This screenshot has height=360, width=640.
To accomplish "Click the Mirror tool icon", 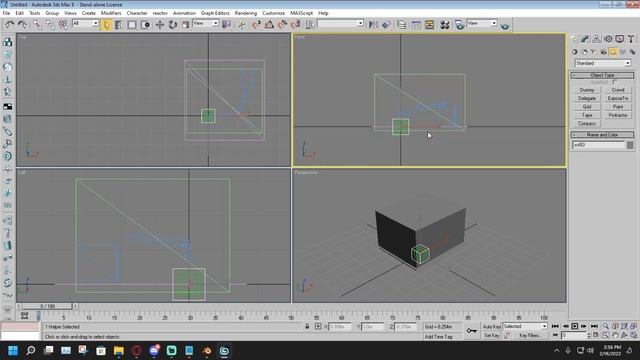I will point(373,25).
